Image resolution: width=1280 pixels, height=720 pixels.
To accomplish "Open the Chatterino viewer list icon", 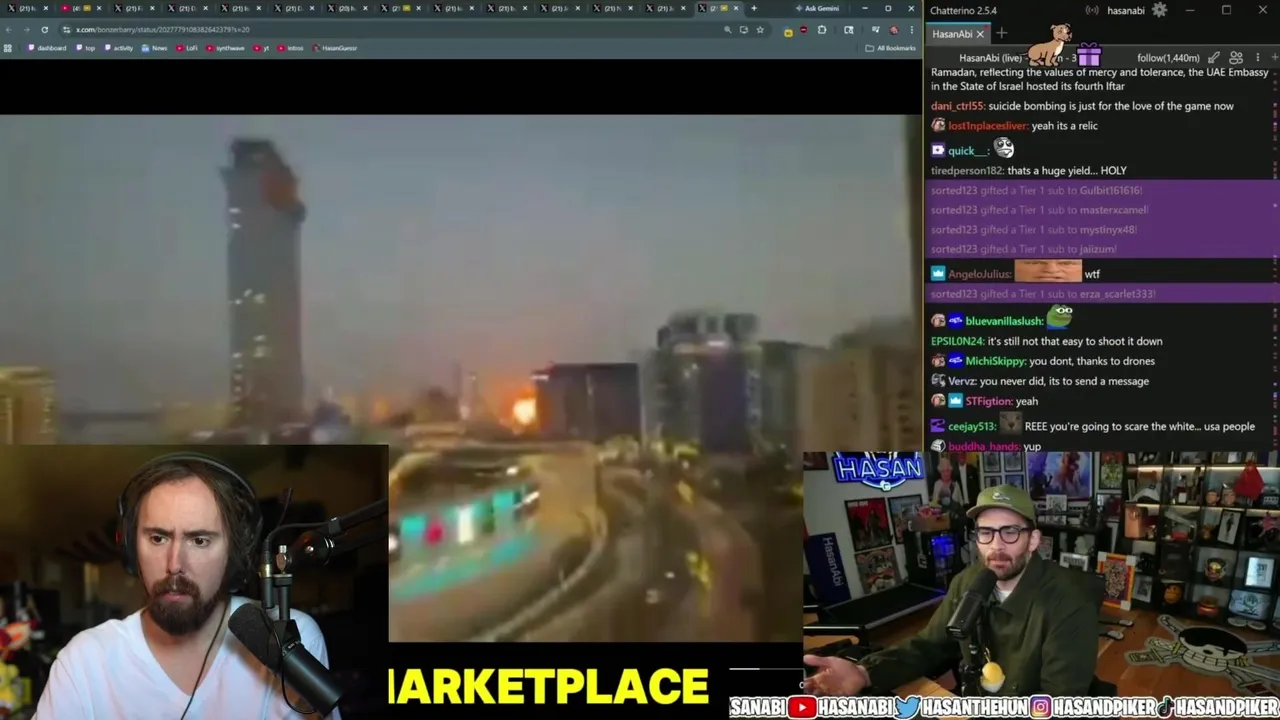I will [x=1236, y=58].
